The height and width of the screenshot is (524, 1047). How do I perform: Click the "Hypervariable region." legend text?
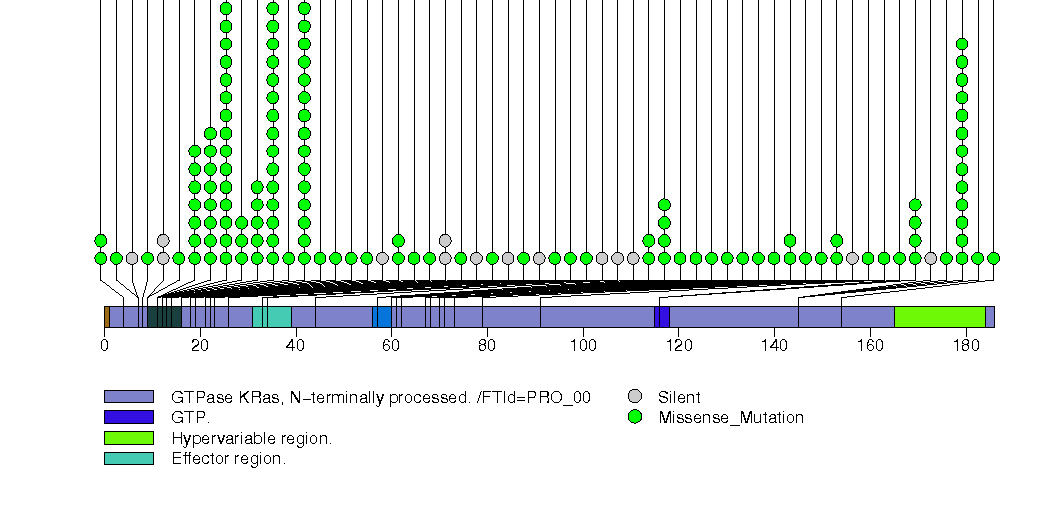coord(251,438)
